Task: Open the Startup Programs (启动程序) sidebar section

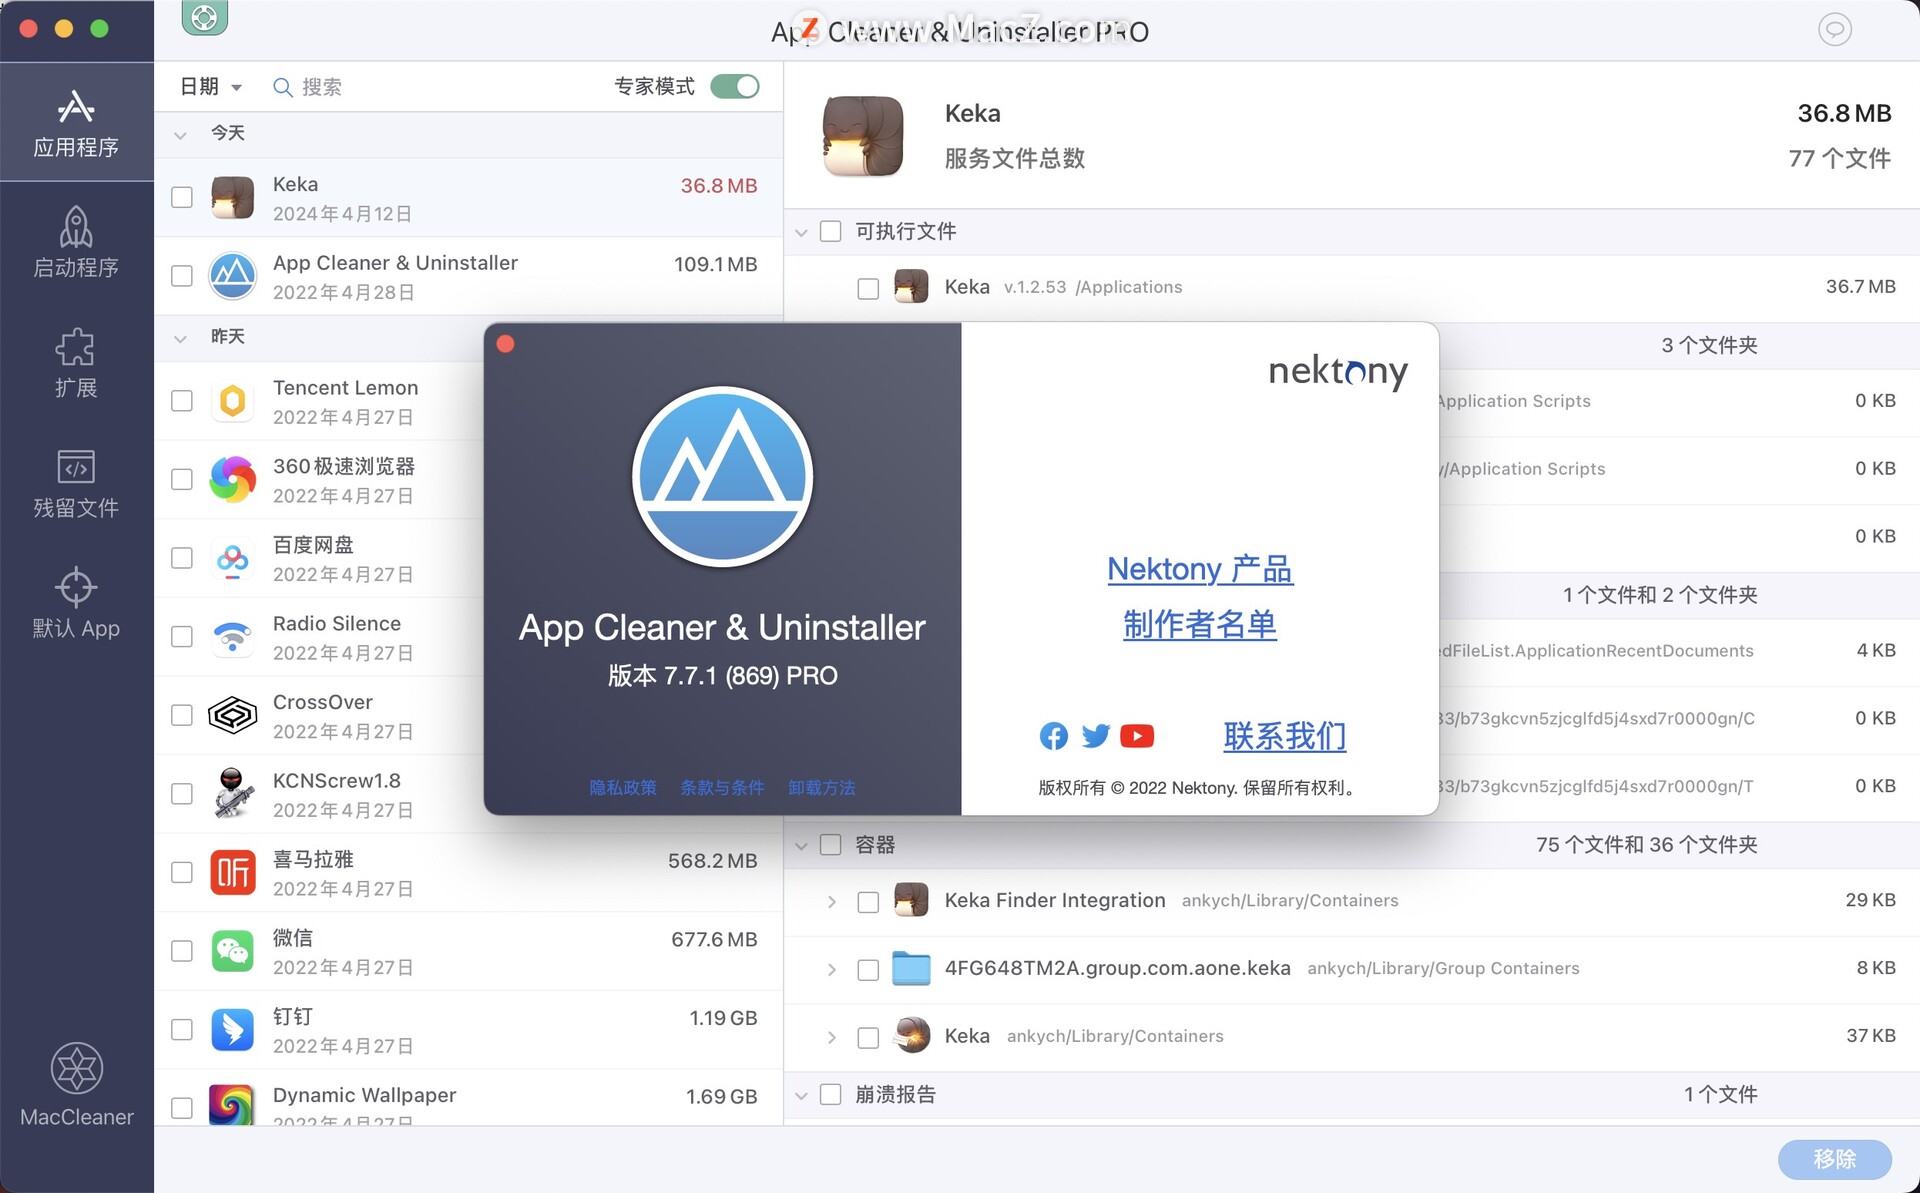Action: 76,243
